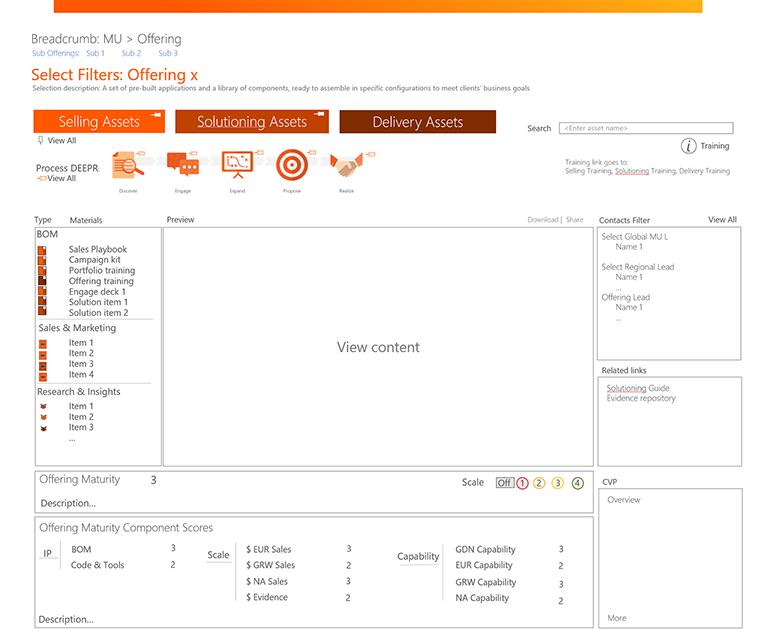The width and height of the screenshot is (763, 638).
Task: Switch to the Delivery Assets tab
Action: pos(417,122)
